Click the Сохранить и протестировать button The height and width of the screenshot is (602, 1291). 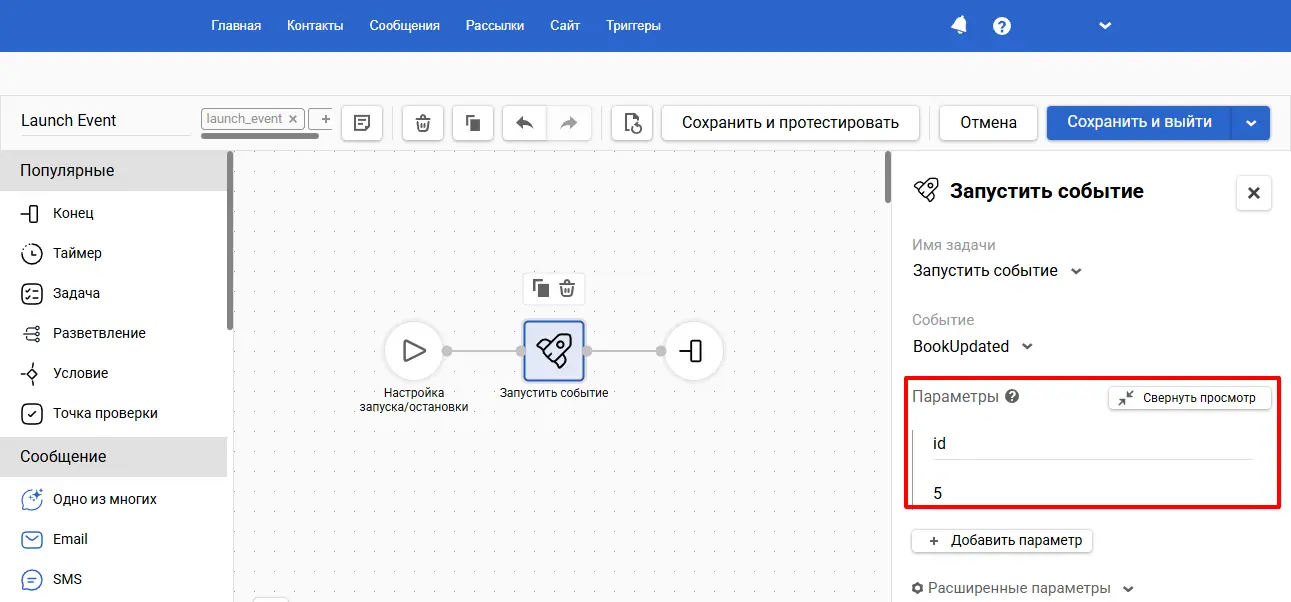790,123
